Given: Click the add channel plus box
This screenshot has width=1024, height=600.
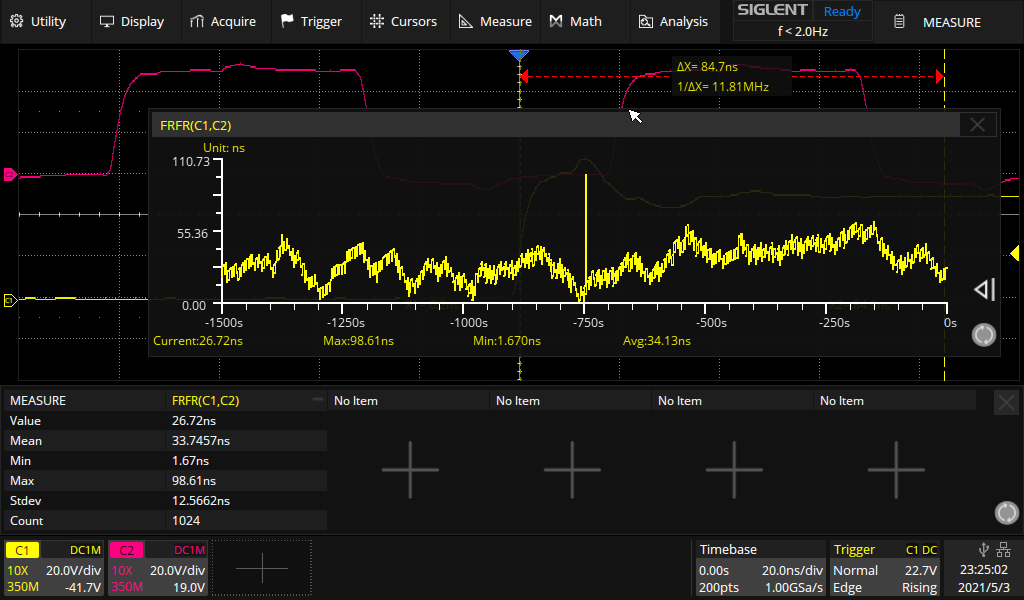Looking at the screenshot, I should click(262, 568).
